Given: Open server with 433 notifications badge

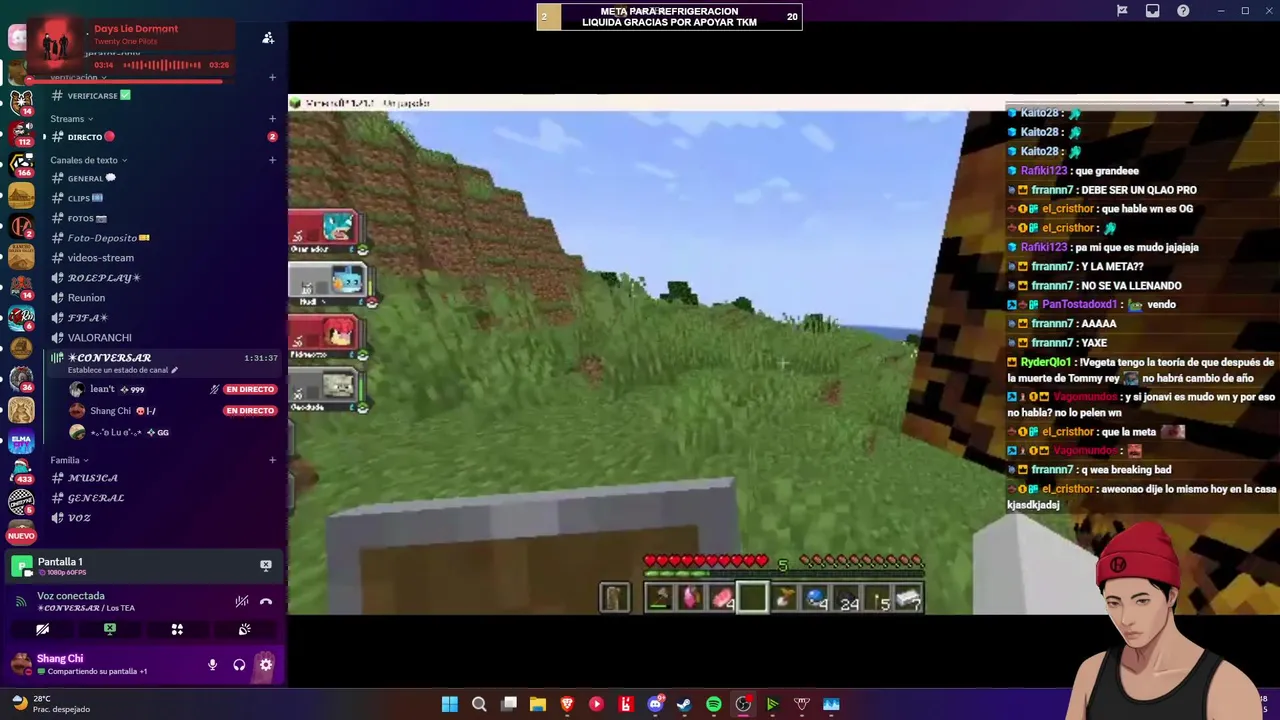Looking at the screenshot, I should click(21, 470).
